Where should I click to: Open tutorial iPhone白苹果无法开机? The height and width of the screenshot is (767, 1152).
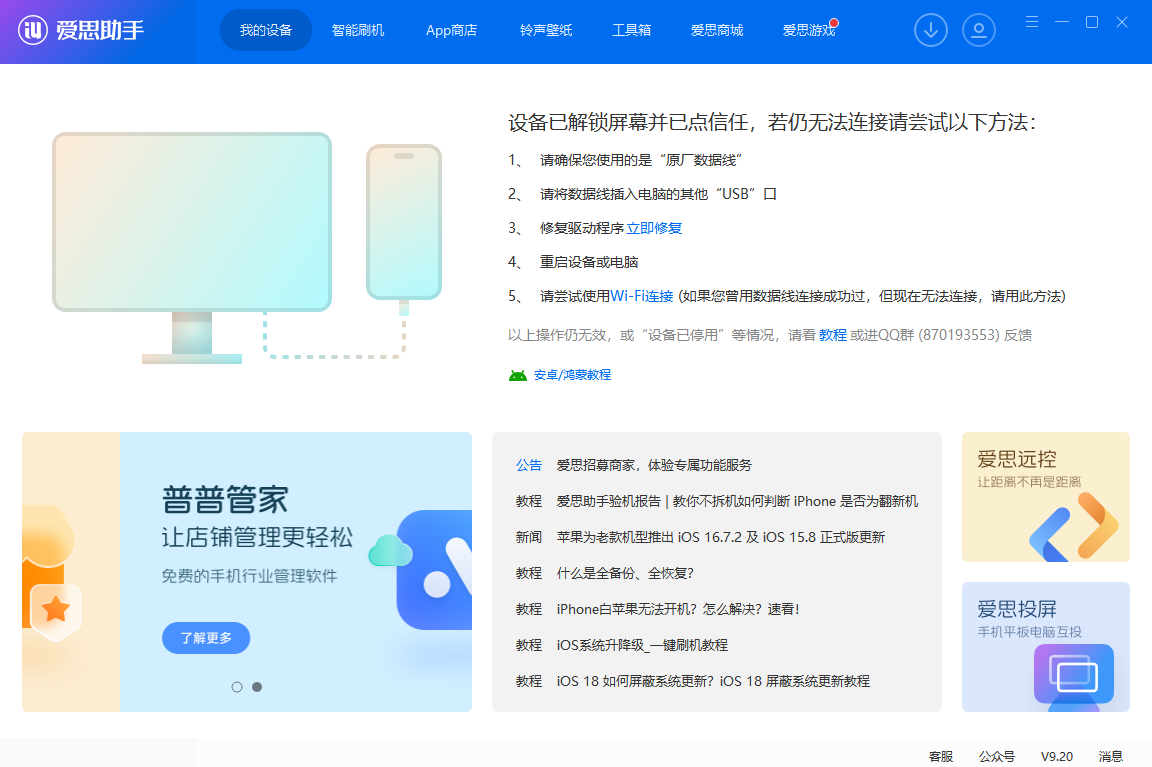(x=678, y=609)
